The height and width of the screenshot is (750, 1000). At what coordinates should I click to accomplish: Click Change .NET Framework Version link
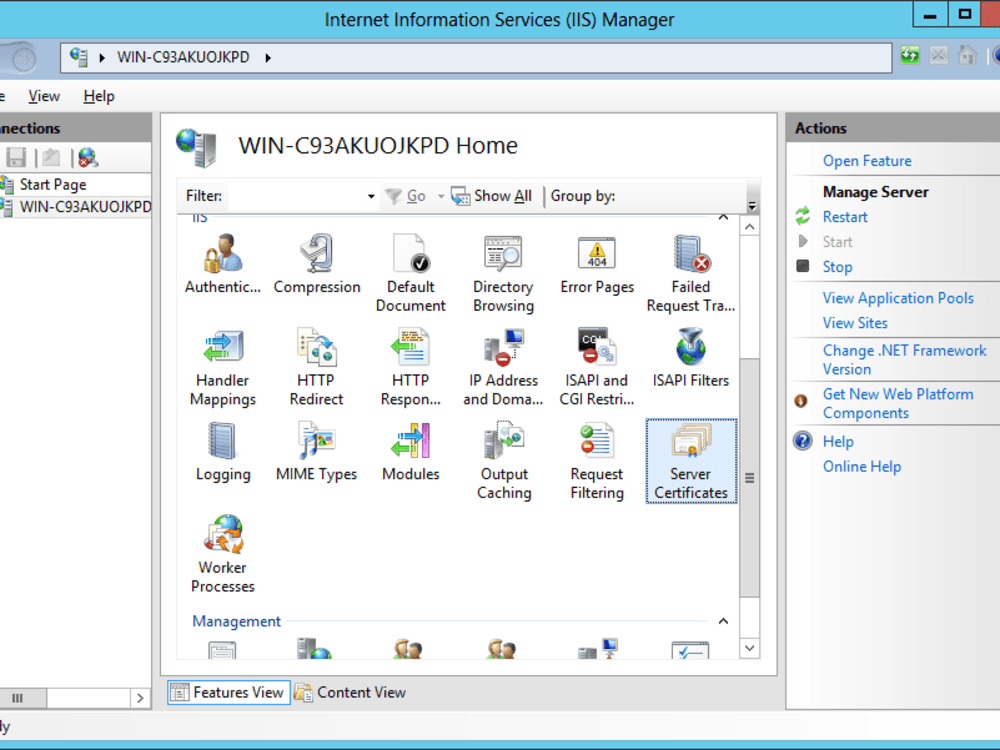coord(904,360)
